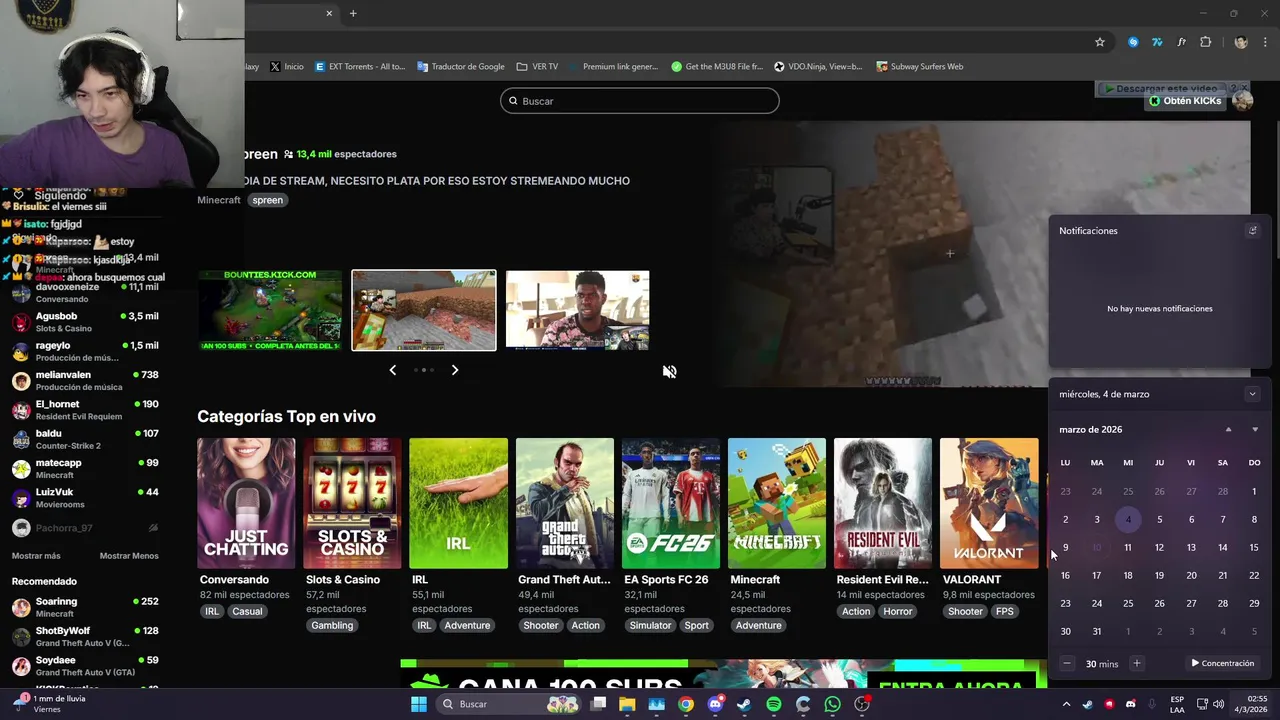Image resolution: width=1280 pixels, height=720 pixels.
Task: Open Steam from the taskbar
Action: click(744, 704)
